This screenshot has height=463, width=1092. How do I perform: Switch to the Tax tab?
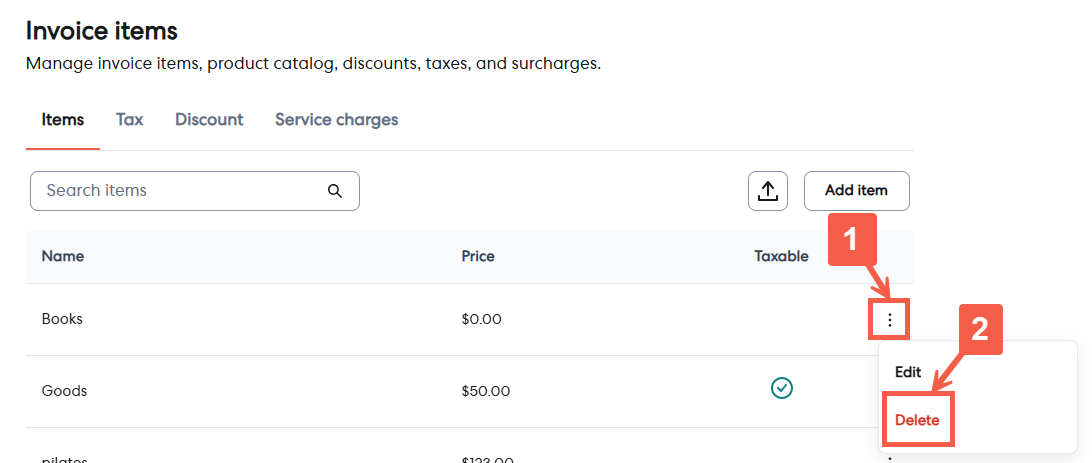[129, 120]
